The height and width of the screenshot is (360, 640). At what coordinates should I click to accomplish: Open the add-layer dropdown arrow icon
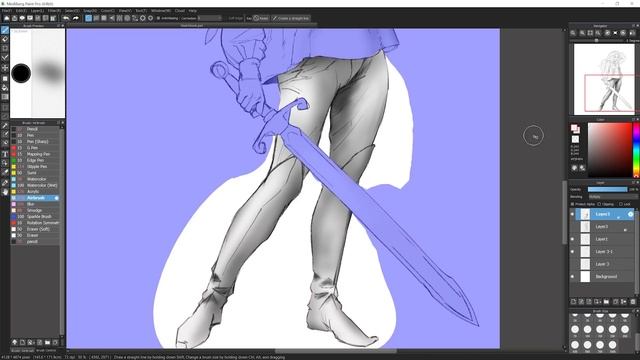click(x=598, y=302)
